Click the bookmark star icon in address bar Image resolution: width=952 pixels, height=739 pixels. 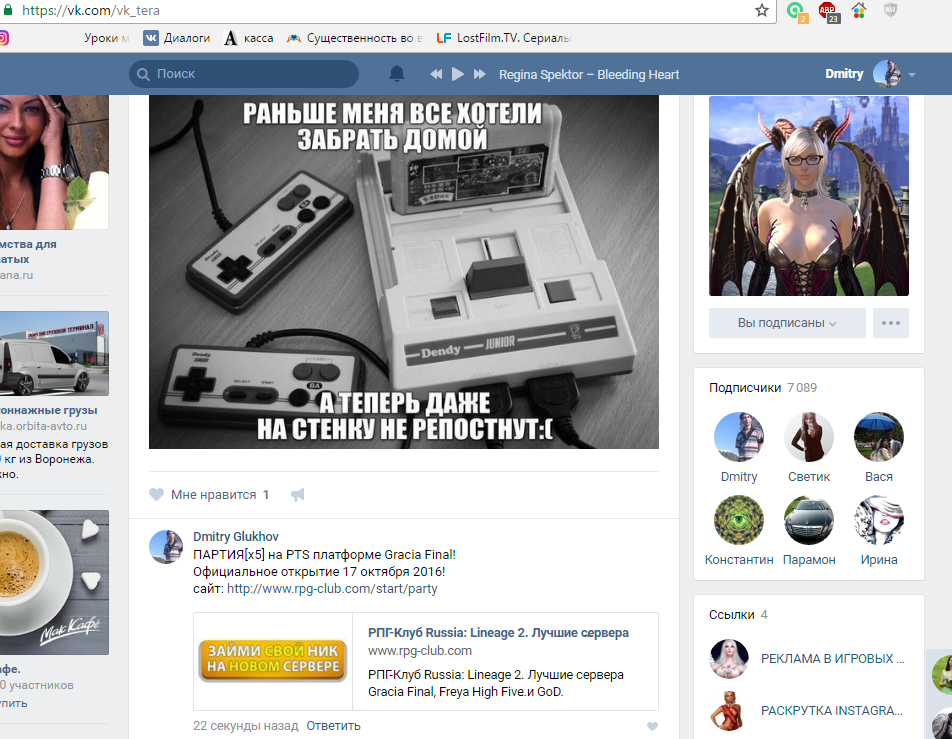[x=761, y=10]
